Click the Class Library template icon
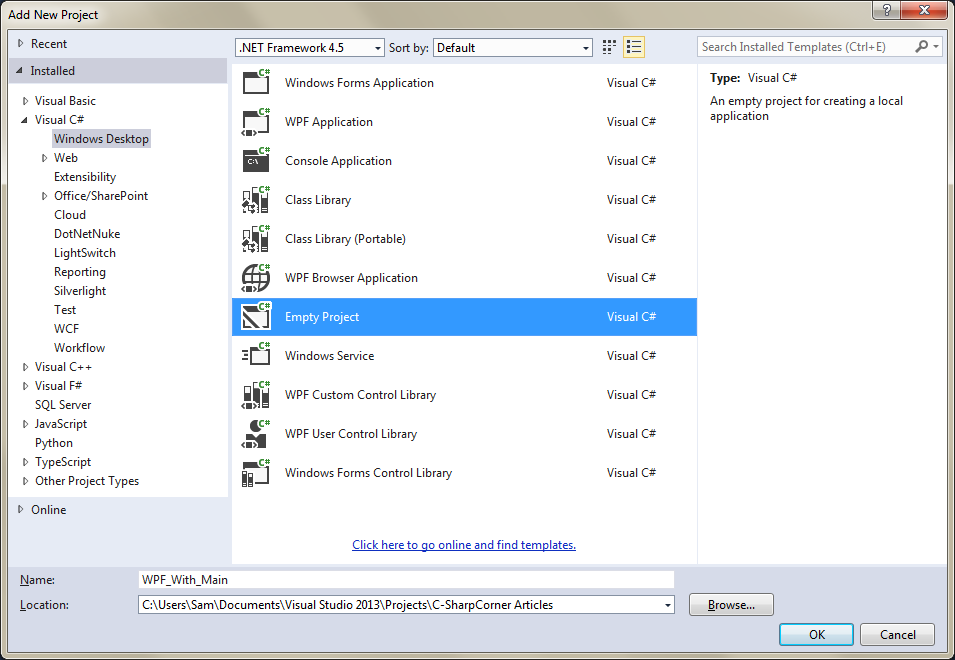This screenshot has height=660, width=955. [256, 200]
